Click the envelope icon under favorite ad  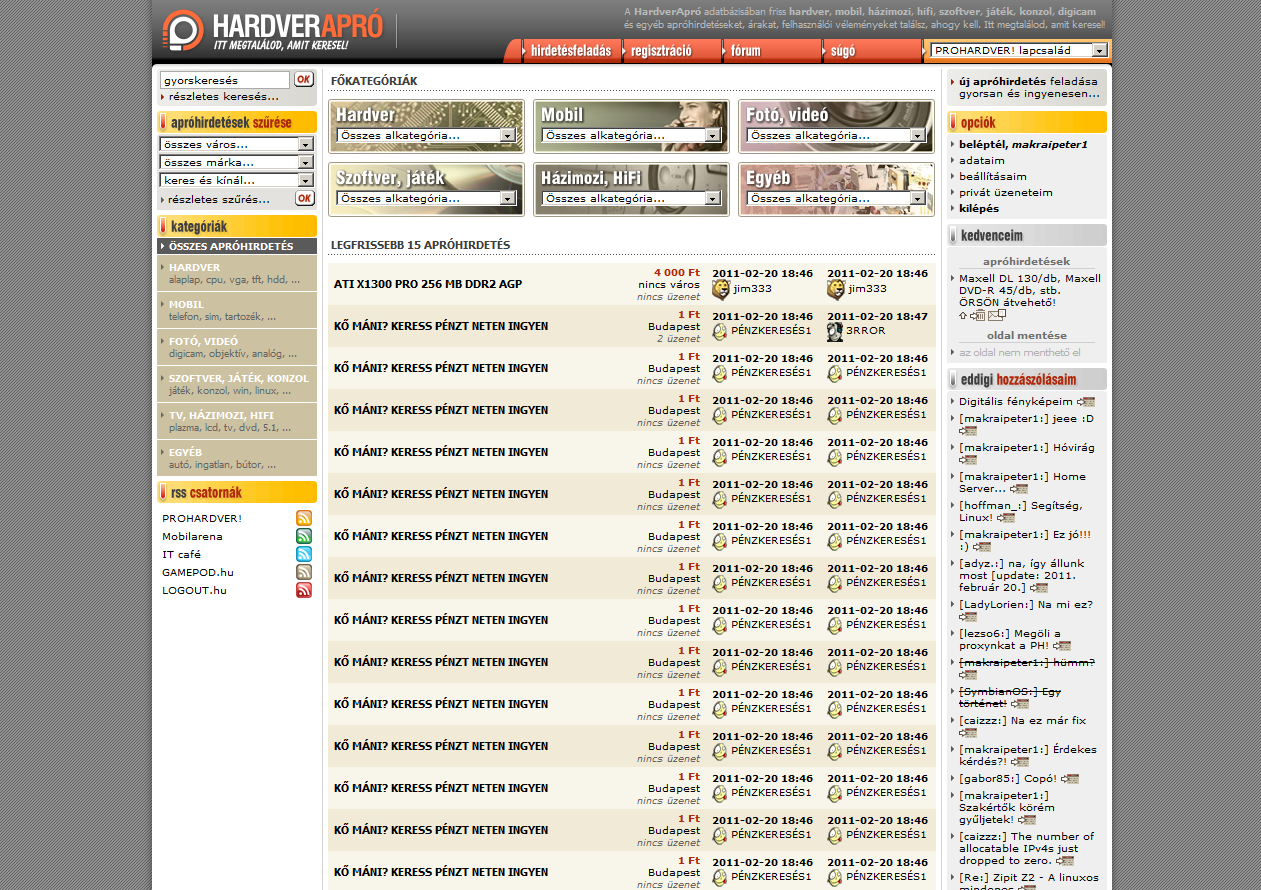click(x=997, y=315)
